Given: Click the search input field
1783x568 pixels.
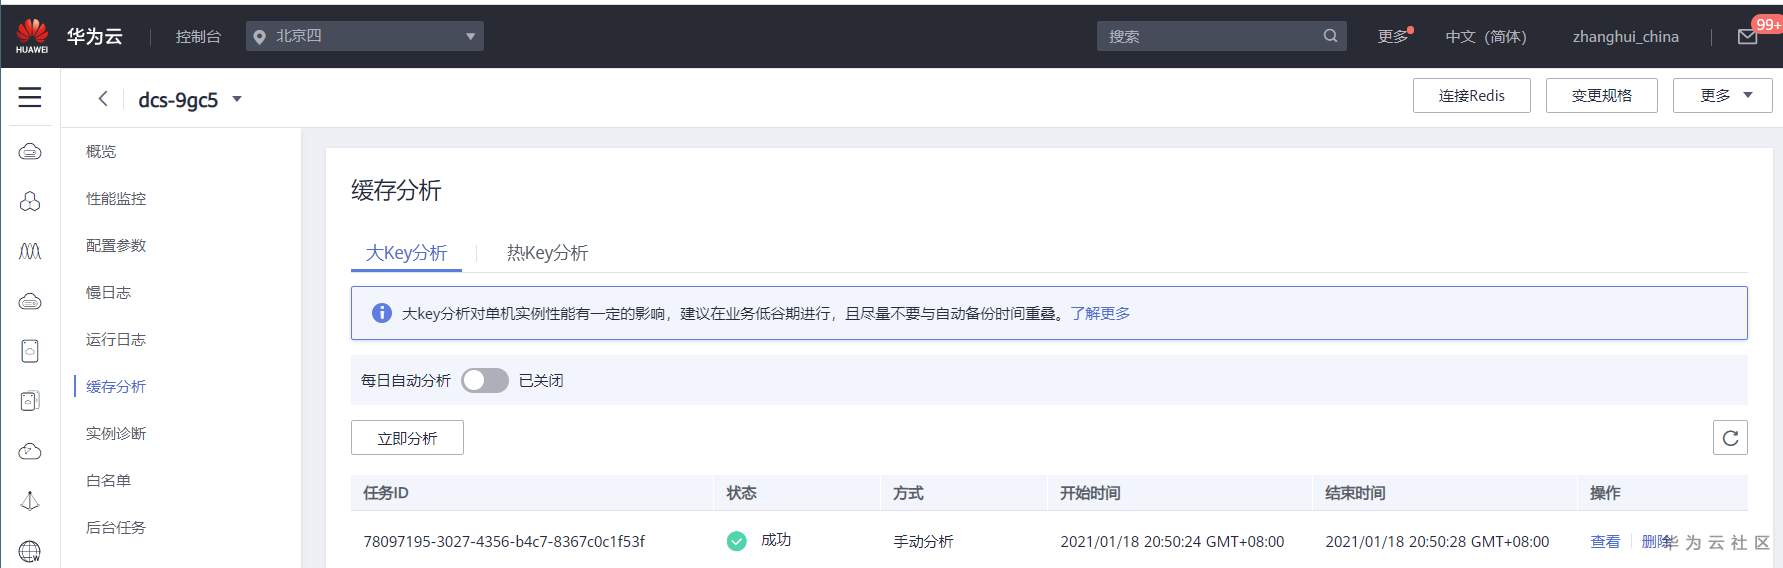Looking at the screenshot, I should pyautogui.click(x=1210, y=36).
